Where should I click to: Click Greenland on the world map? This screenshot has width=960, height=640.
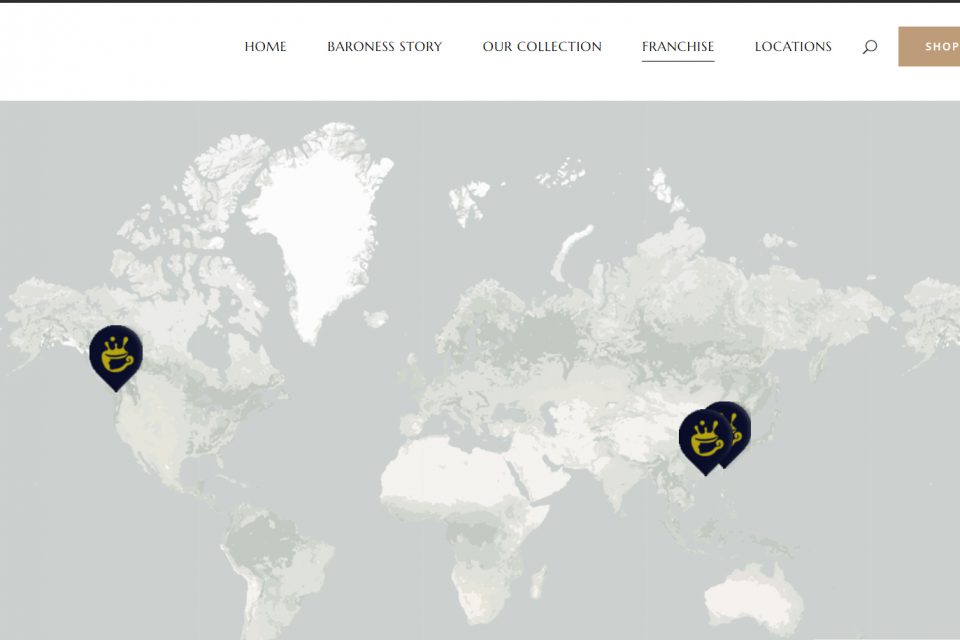(315, 220)
